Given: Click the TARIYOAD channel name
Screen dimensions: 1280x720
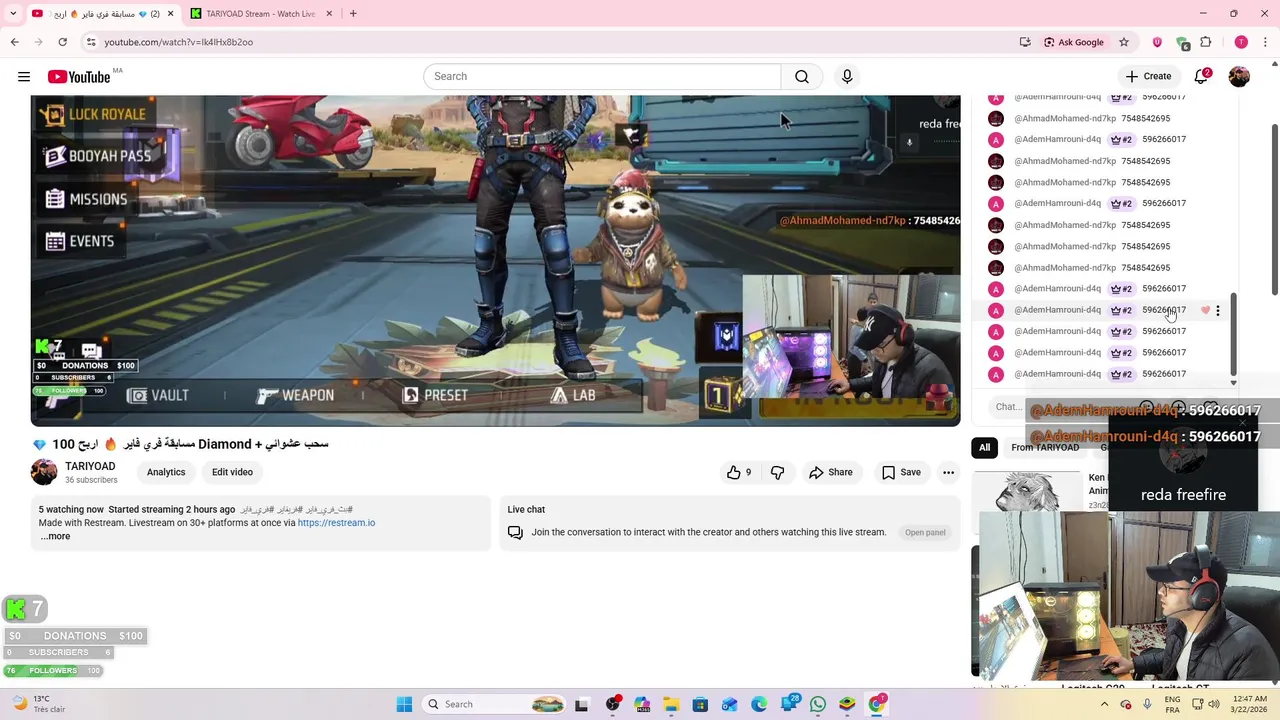Looking at the screenshot, I should (x=90, y=466).
